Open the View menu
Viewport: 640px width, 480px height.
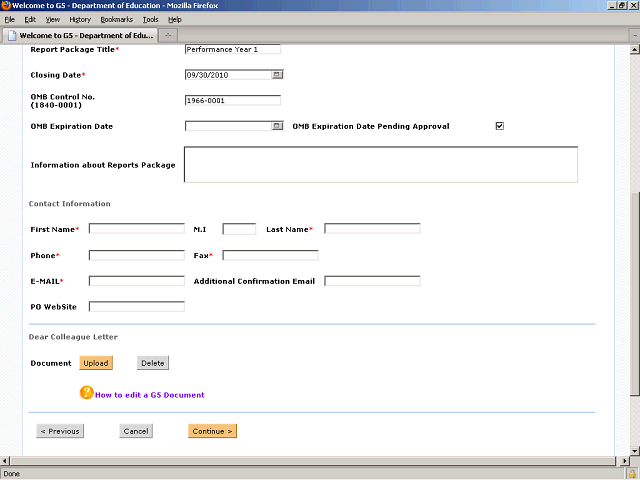coord(53,20)
